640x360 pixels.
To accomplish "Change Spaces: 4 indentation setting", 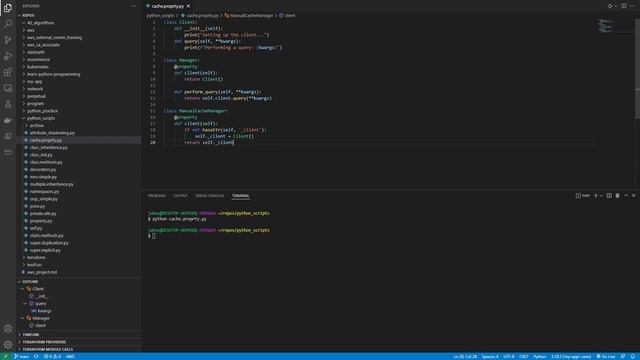I will pyautogui.click(x=490, y=357).
